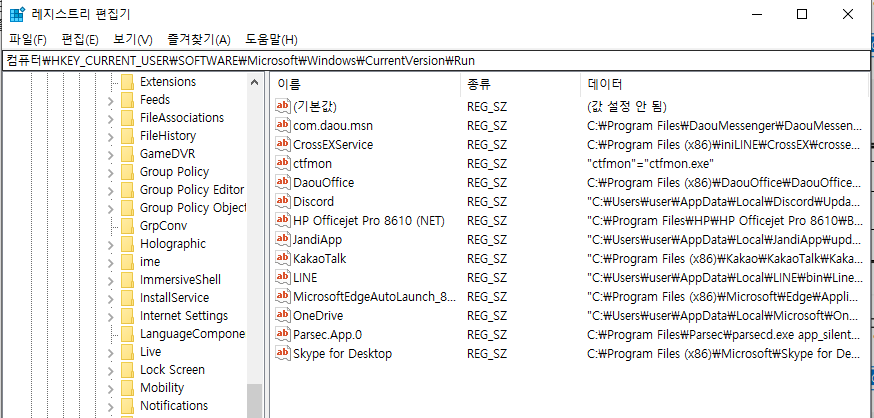Select the LanguageComponents key label

click(192, 334)
